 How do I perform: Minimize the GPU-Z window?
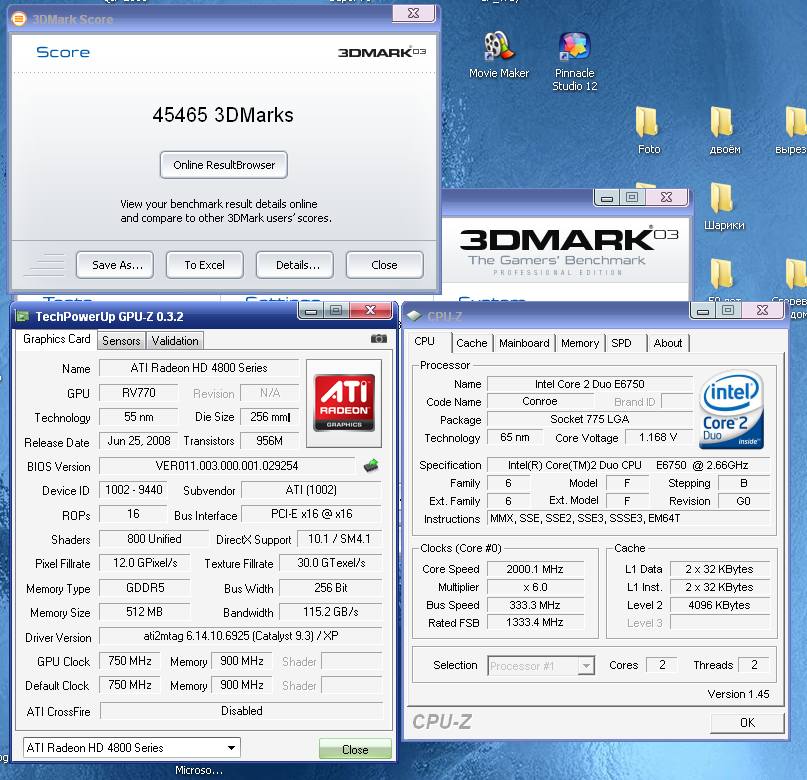point(310,311)
